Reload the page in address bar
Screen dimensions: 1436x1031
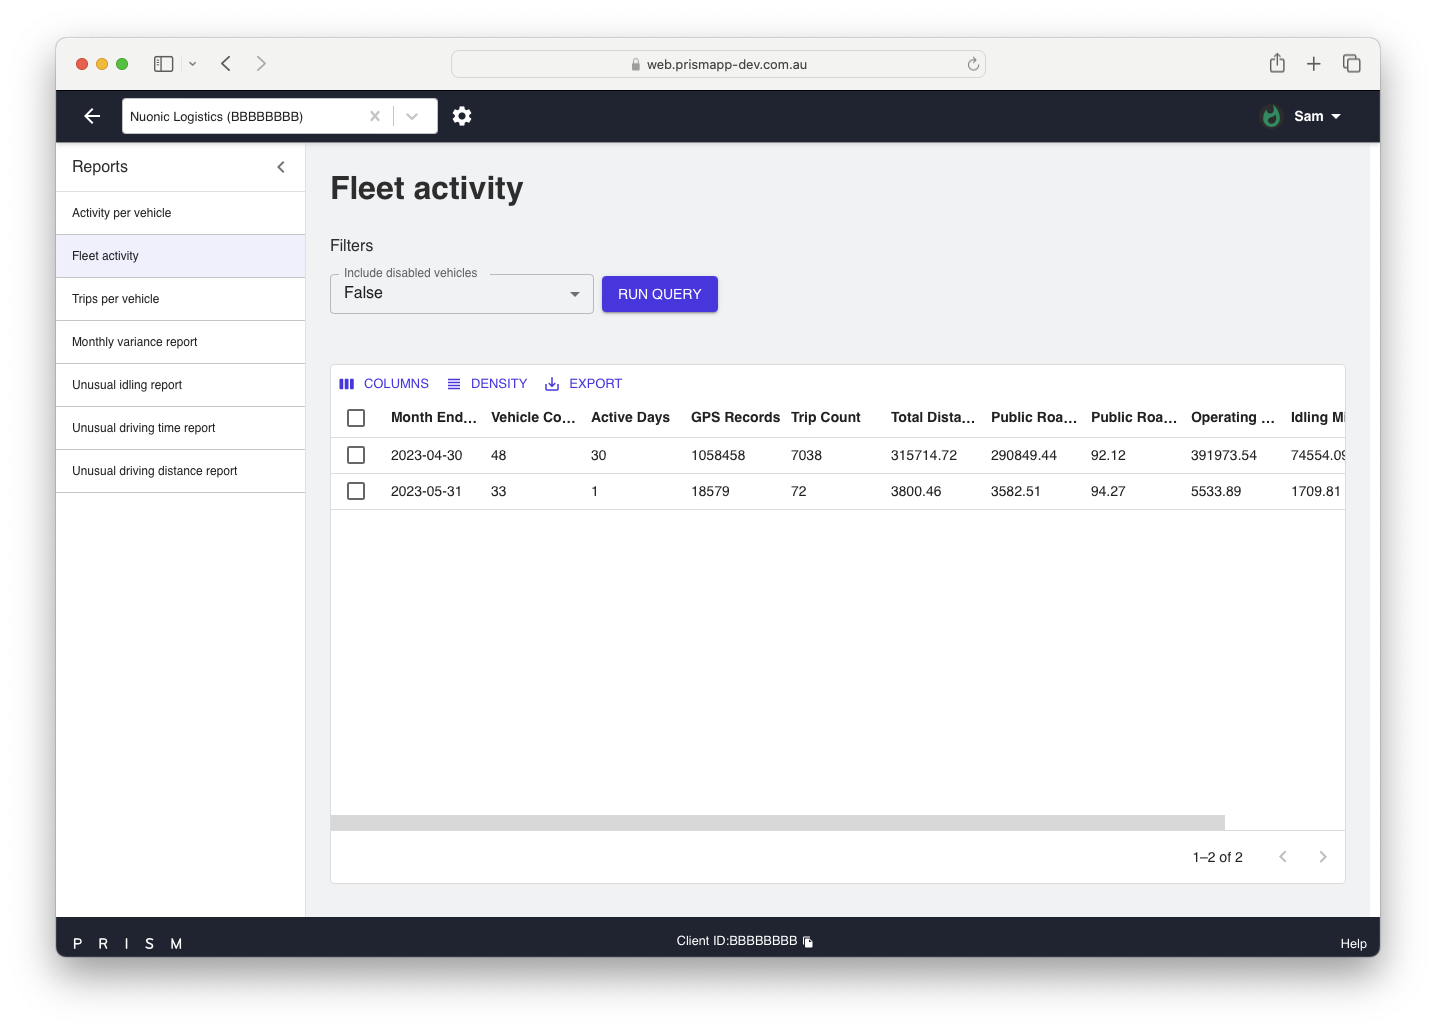[x=973, y=64]
